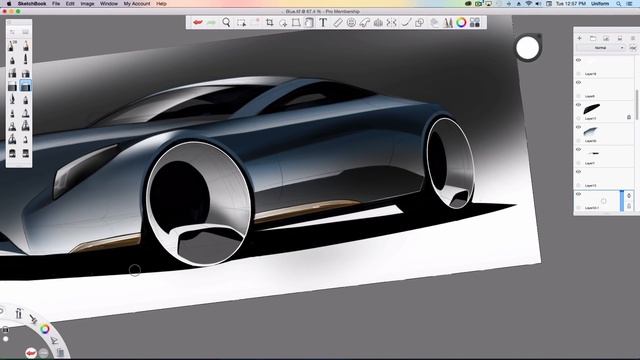
Task: Click the Add Image layer icon
Action: pos(606,38)
